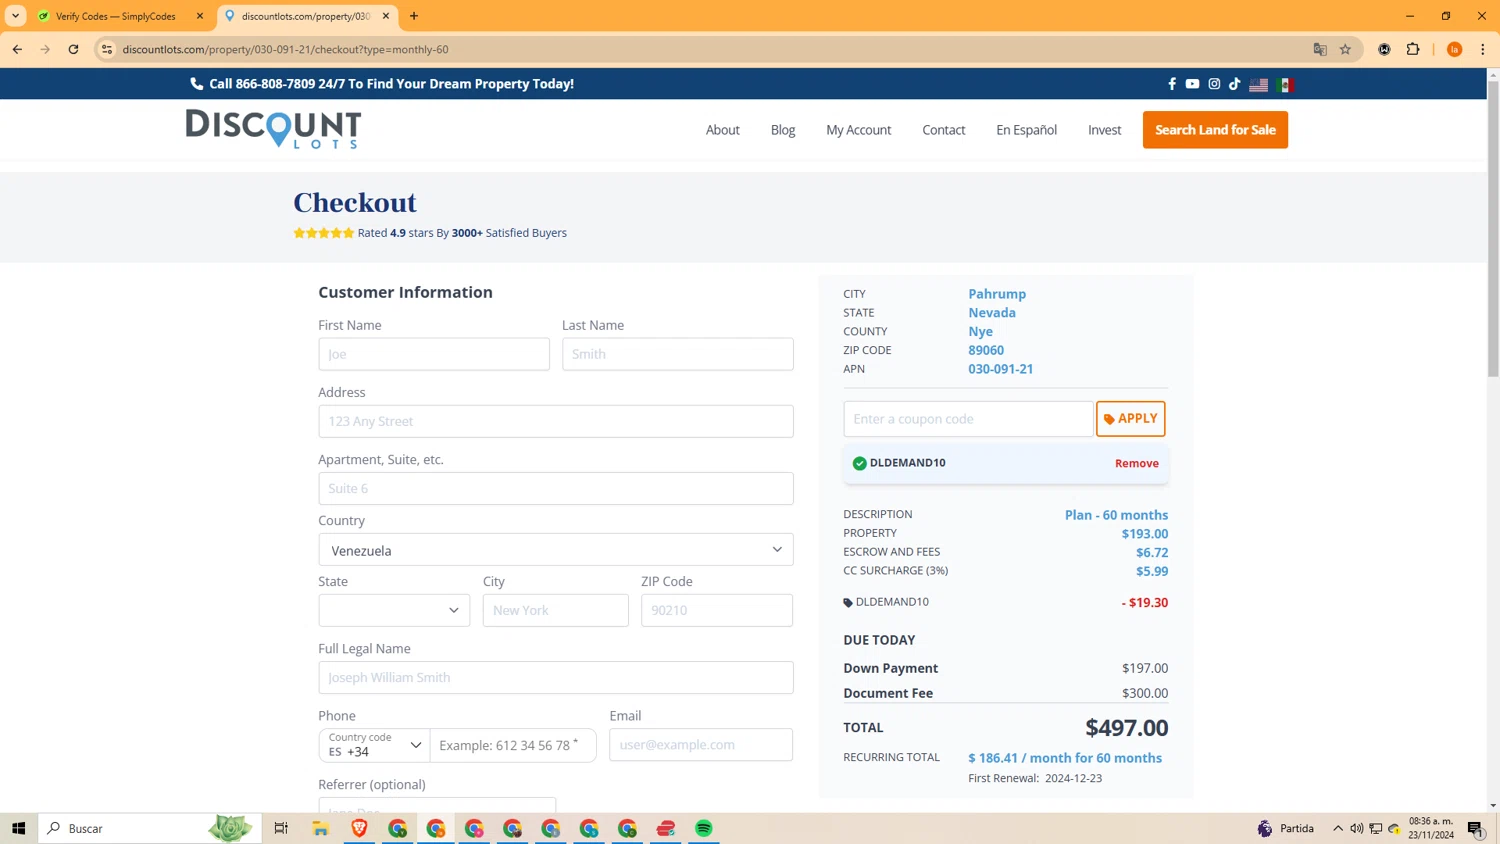Click the browser address bar URL
This screenshot has height=844, width=1500.
pyautogui.click(x=285, y=49)
